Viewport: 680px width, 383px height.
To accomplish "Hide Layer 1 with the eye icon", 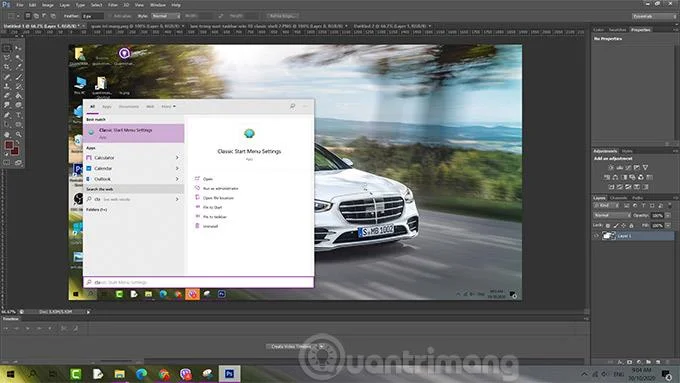I will pyautogui.click(x=597, y=236).
